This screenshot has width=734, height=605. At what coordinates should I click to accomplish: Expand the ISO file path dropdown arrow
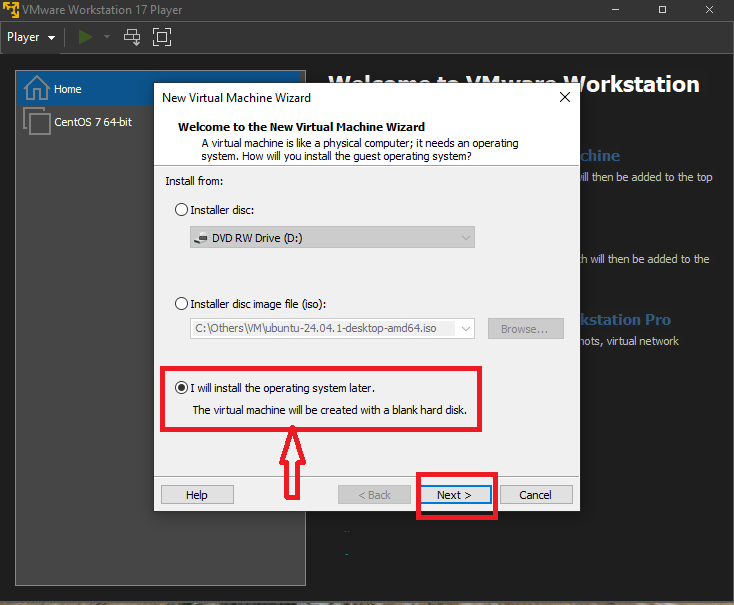[465, 328]
